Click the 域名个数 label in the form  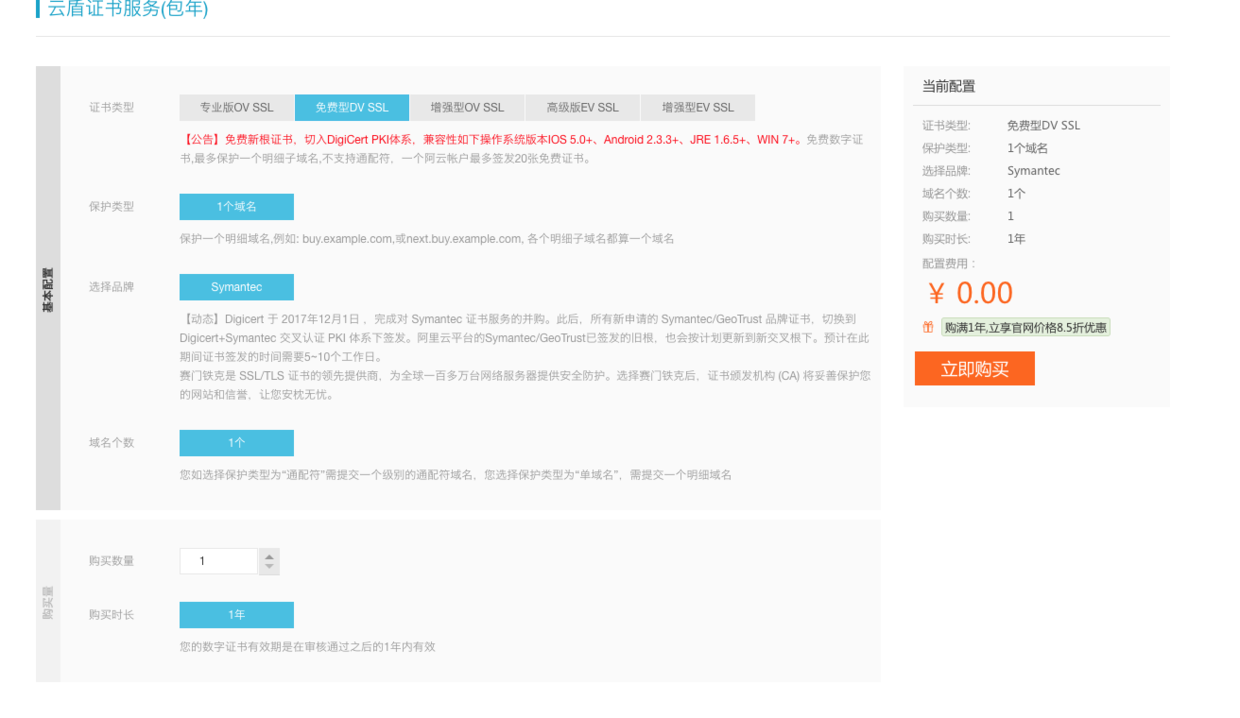point(111,443)
